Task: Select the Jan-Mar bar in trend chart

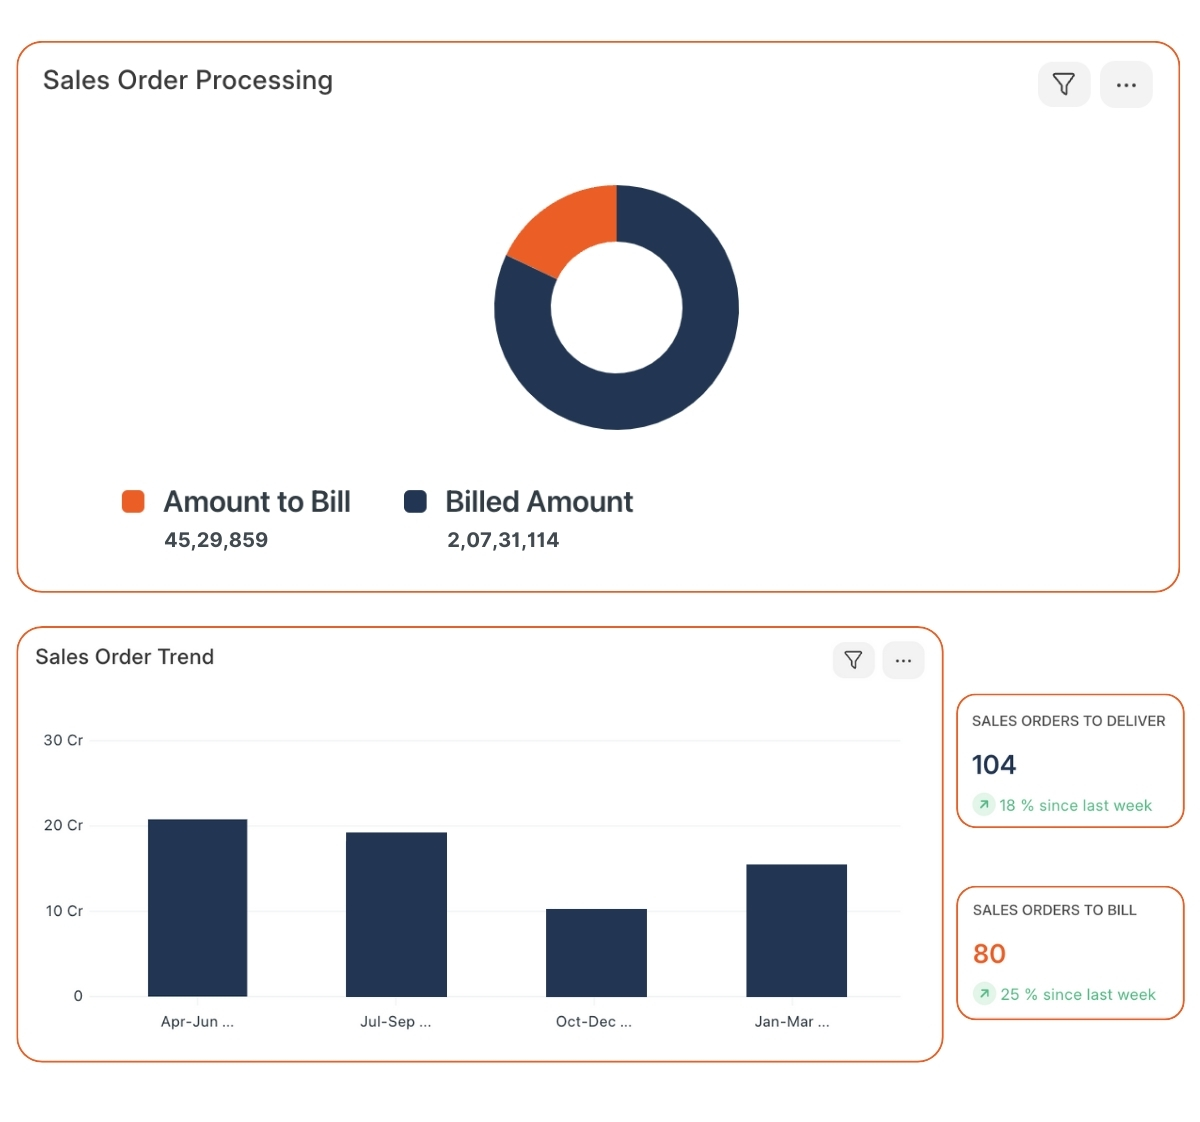Action: coord(796,930)
